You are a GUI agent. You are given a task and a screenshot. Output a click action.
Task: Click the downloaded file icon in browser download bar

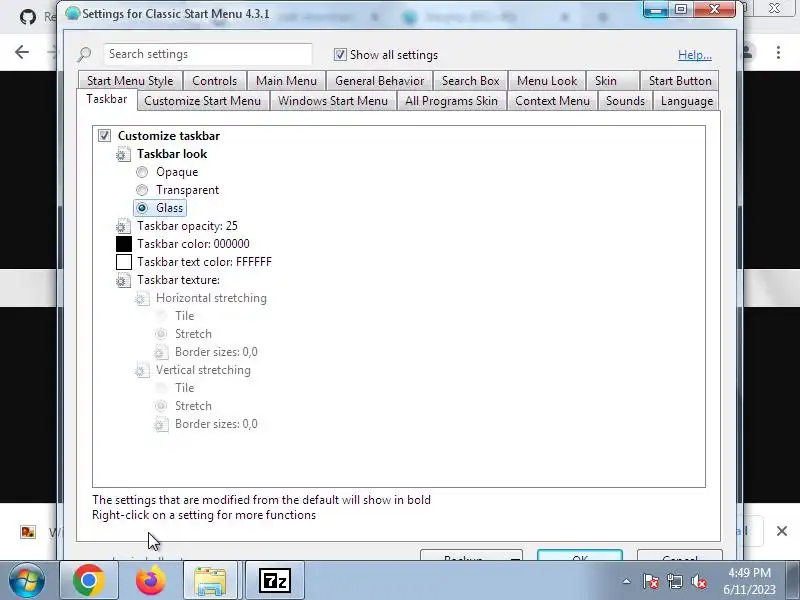pyautogui.click(x=28, y=532)
